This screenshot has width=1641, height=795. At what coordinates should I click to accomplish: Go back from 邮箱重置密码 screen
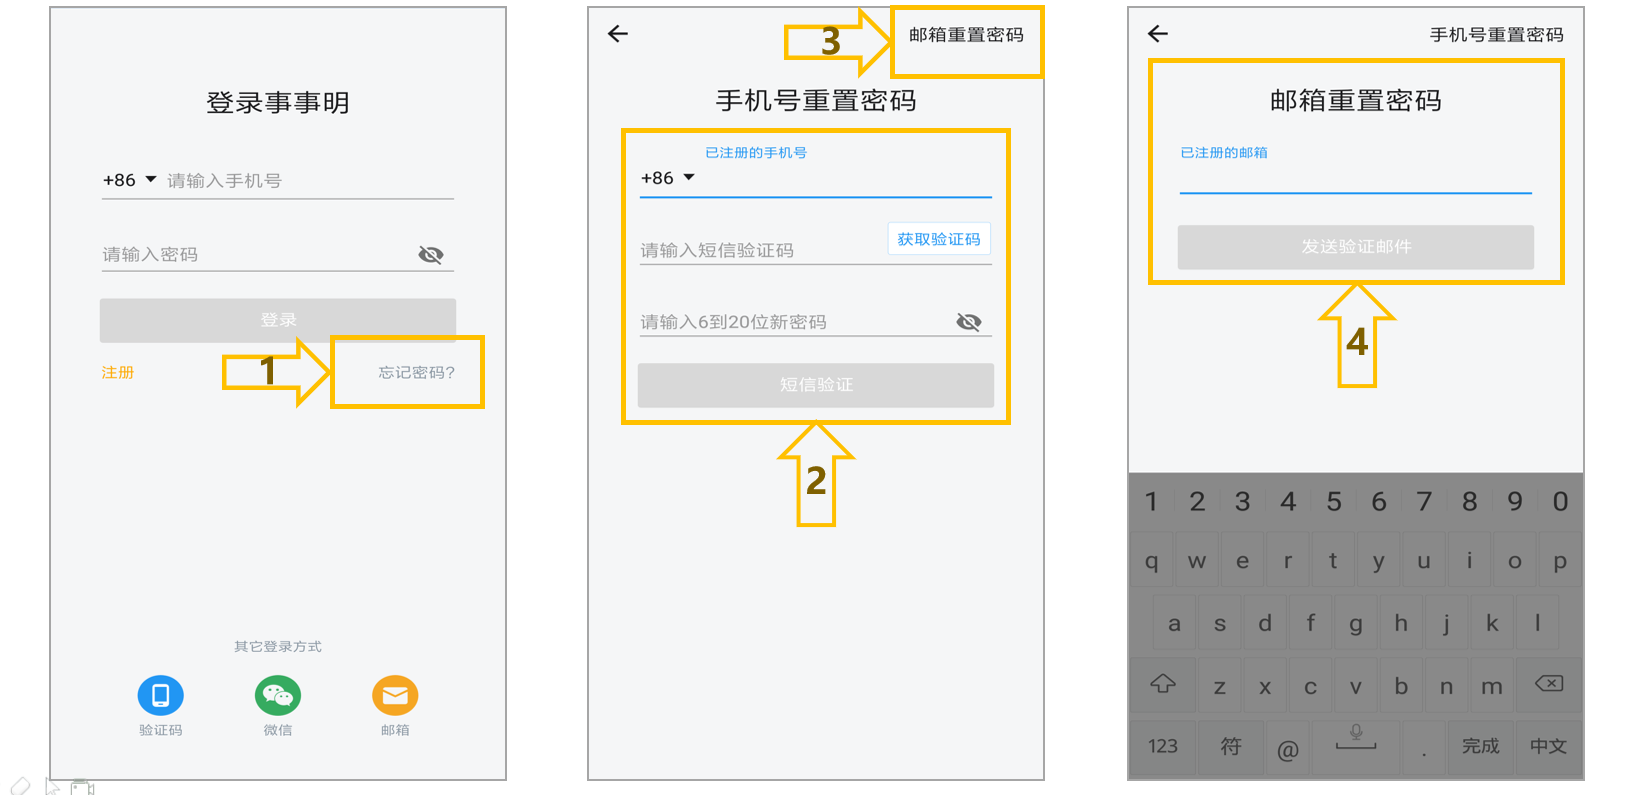coord(1158,34)
